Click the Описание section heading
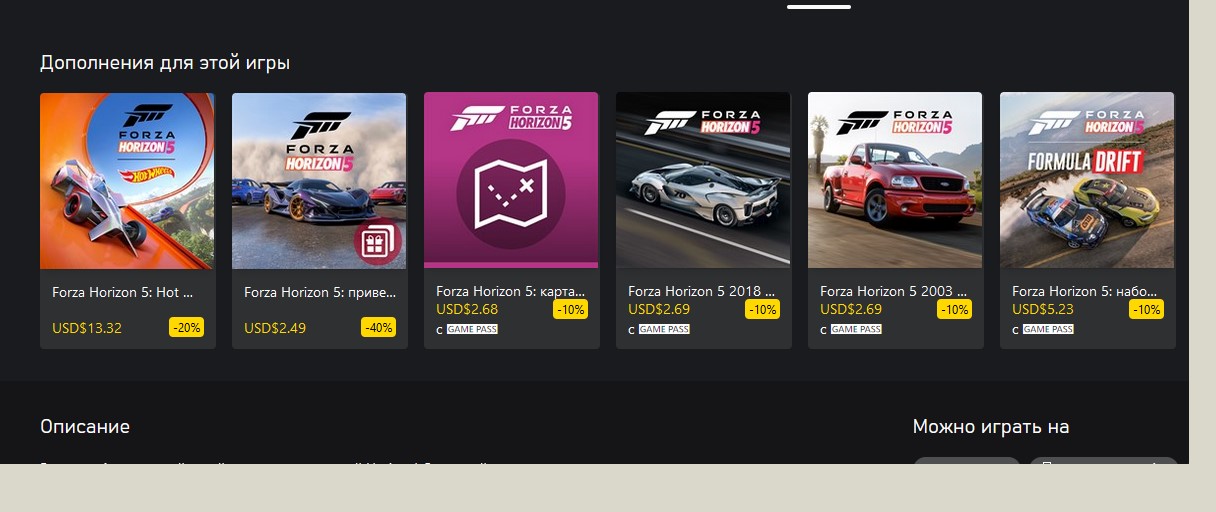 85,427
